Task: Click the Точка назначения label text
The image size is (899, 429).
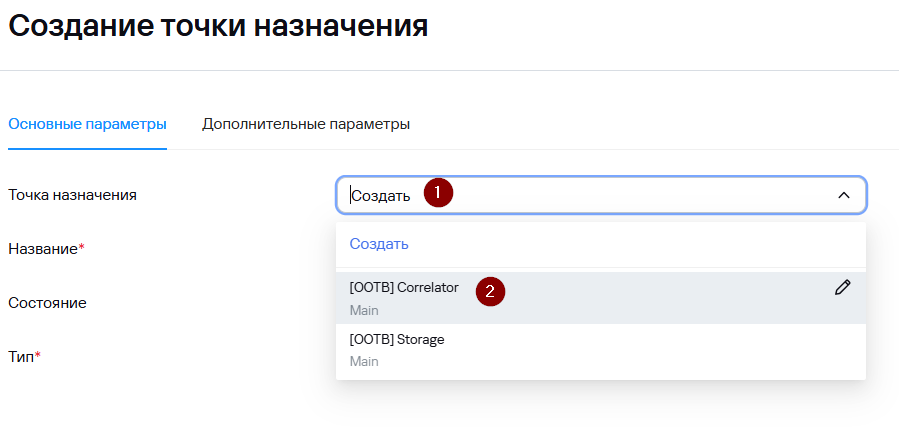Action: pyautogui.click(x=72, y=195)
